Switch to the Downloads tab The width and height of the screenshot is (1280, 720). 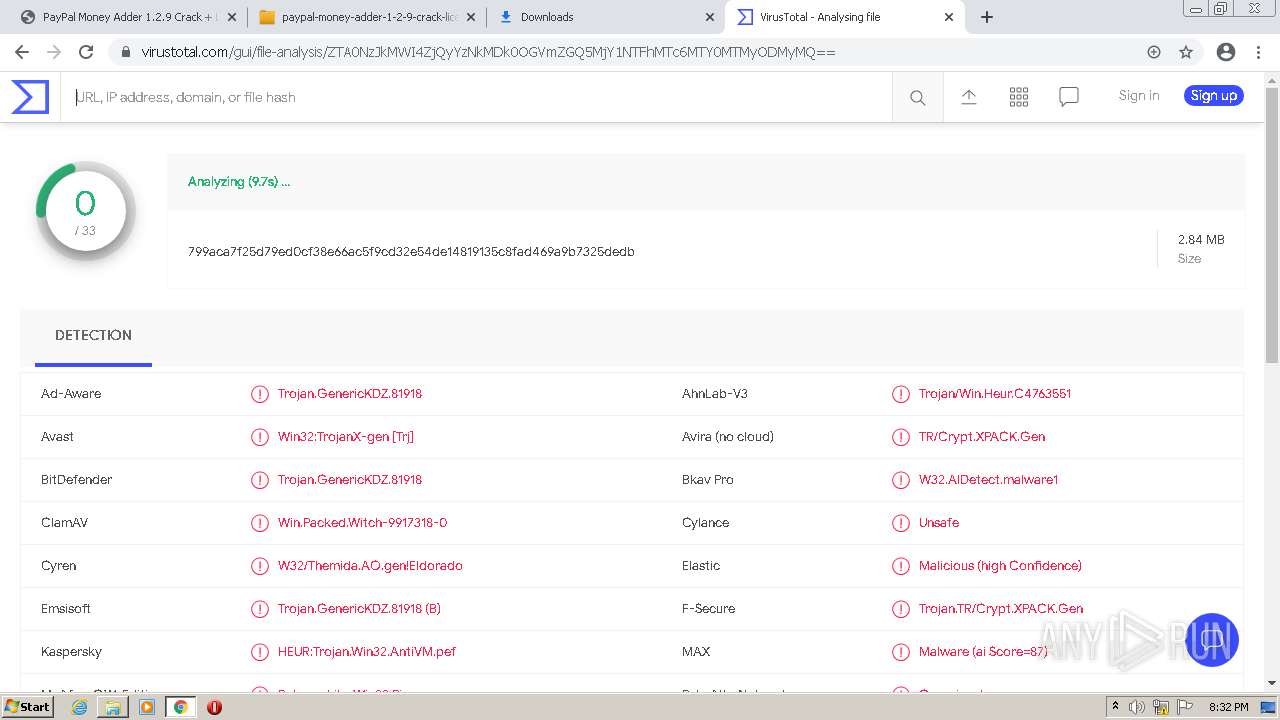click(x=605, y=17)
